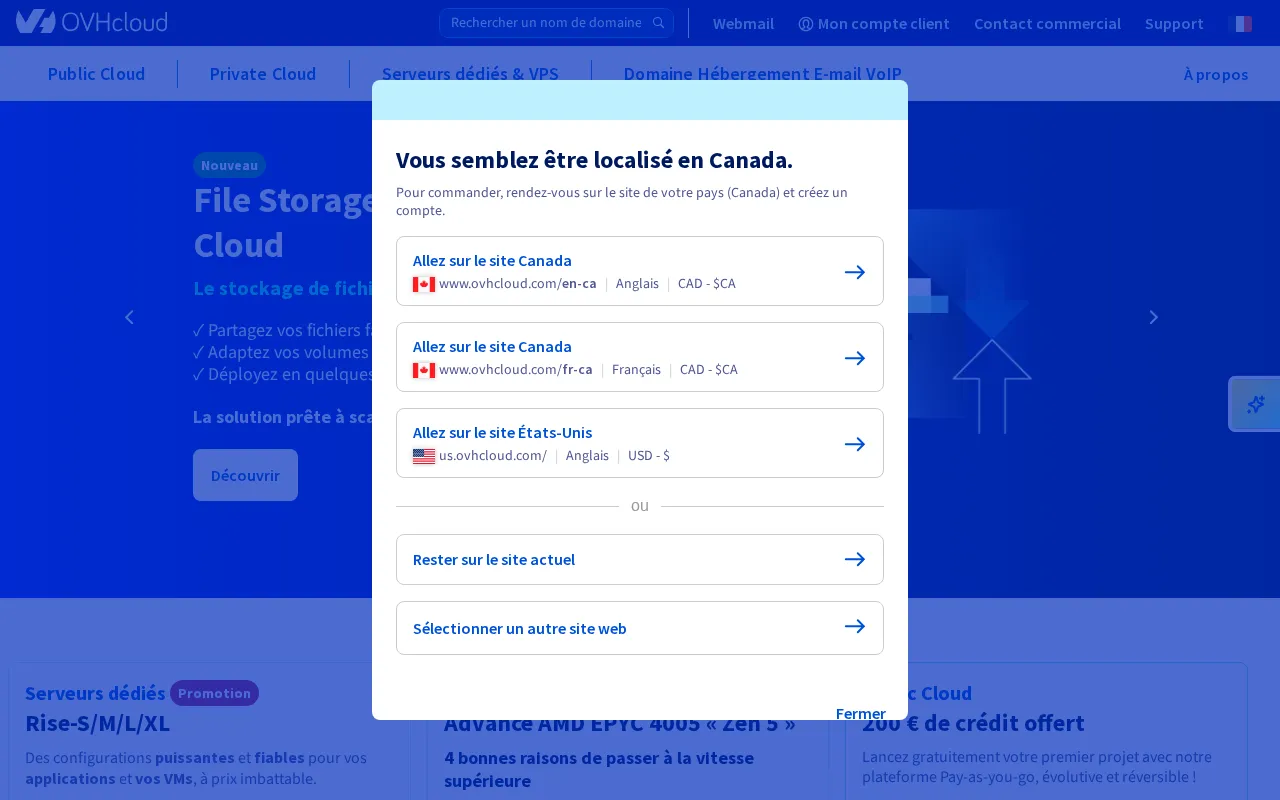
Task: Open the Serveurs dédiés & VPS menu
Action: tap(470, 74)
